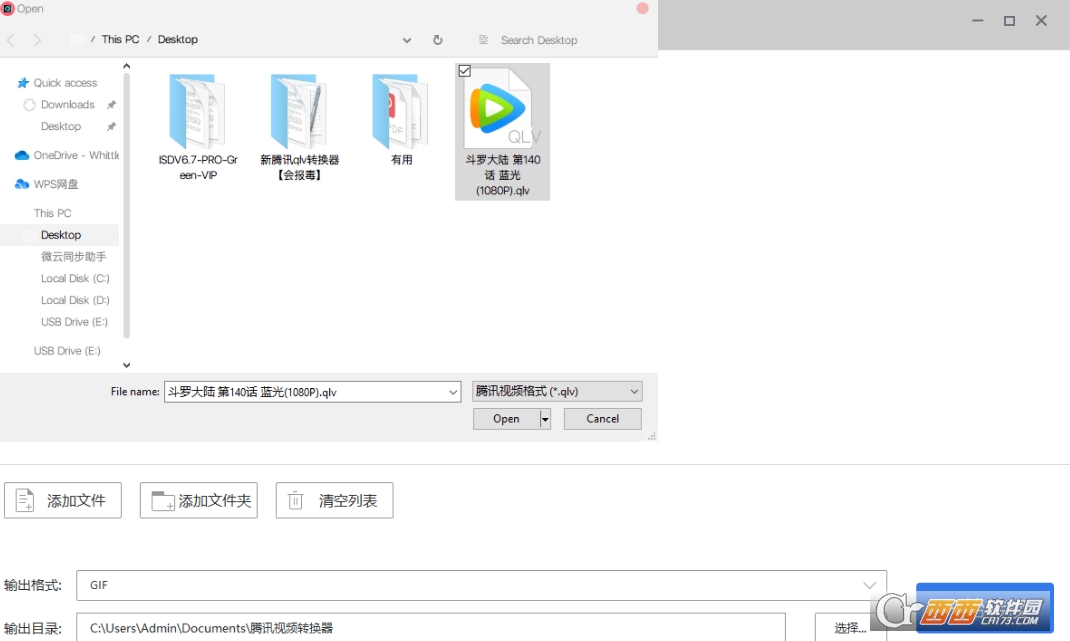Viewport: 1070px width, 641px height.
Task: Click the Cancel button
Action: point(602,419)
